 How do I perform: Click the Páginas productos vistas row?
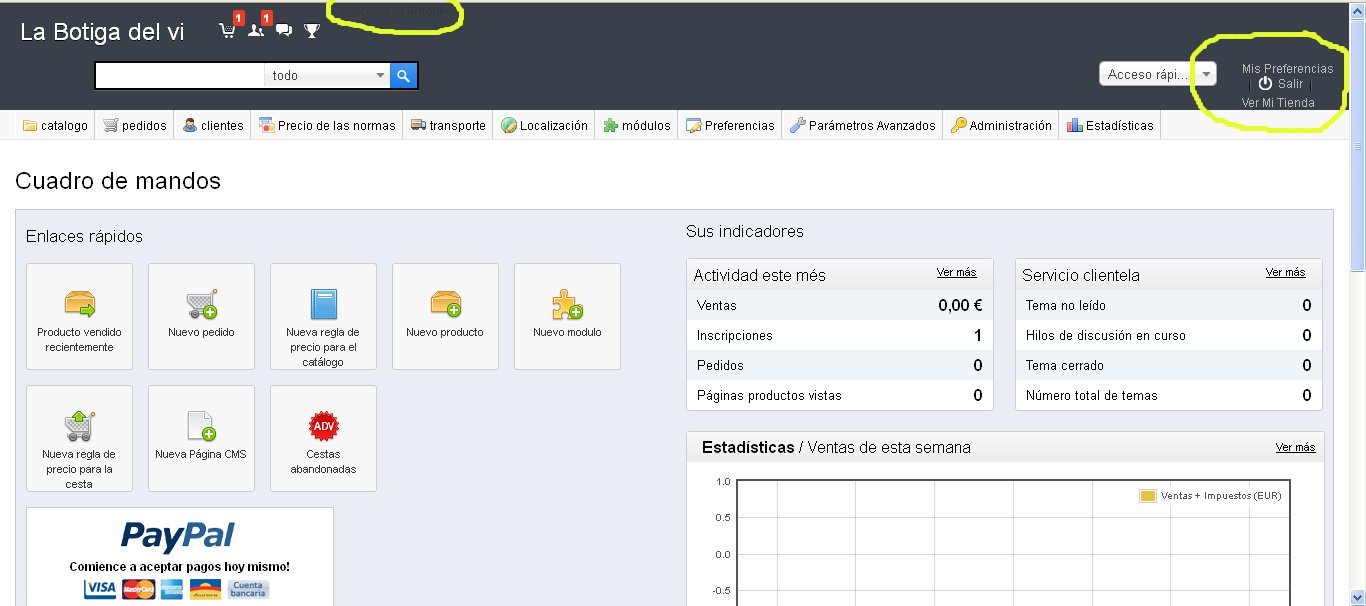[840, 395]
